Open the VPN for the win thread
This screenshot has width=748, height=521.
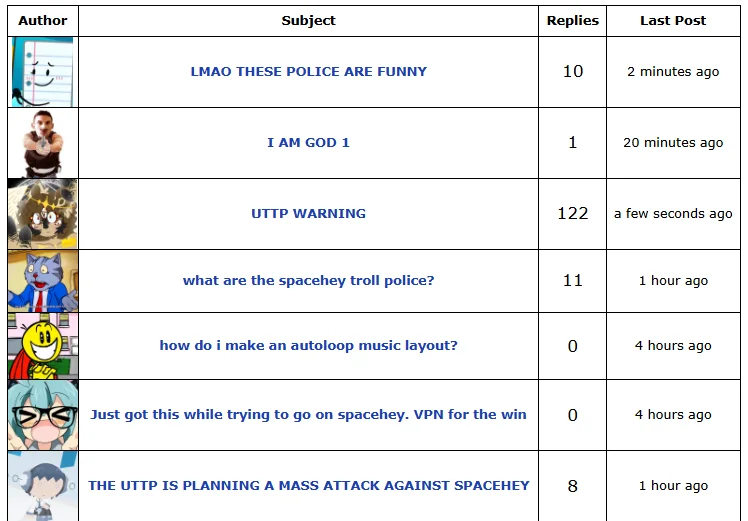pos(309,415)
